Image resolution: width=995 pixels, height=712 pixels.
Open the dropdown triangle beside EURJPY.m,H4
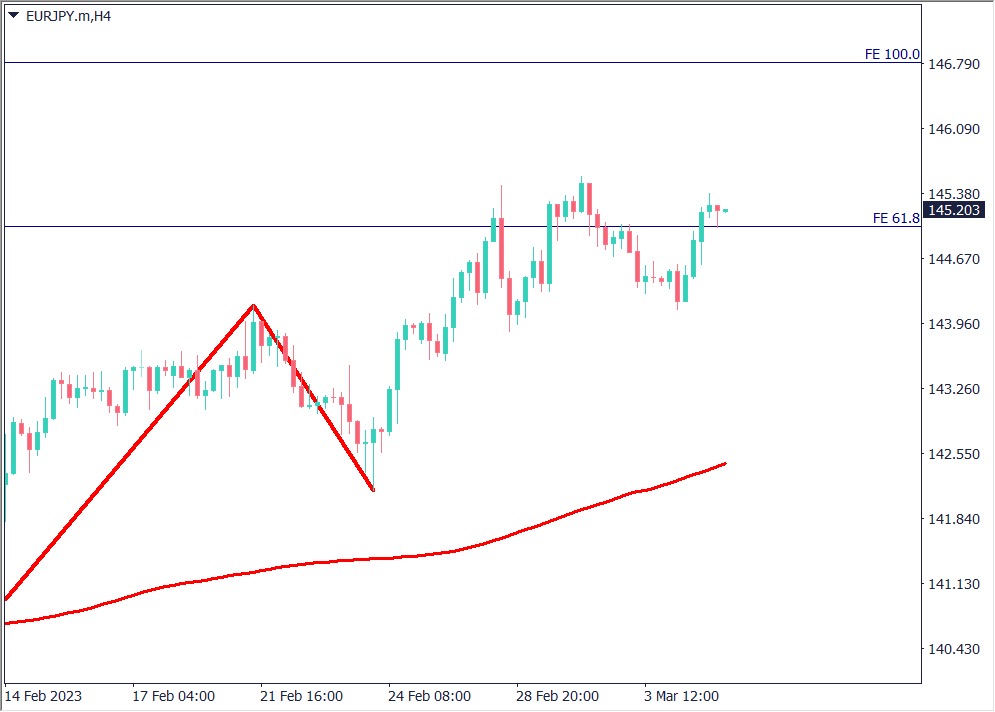click(x=13, y=16)
